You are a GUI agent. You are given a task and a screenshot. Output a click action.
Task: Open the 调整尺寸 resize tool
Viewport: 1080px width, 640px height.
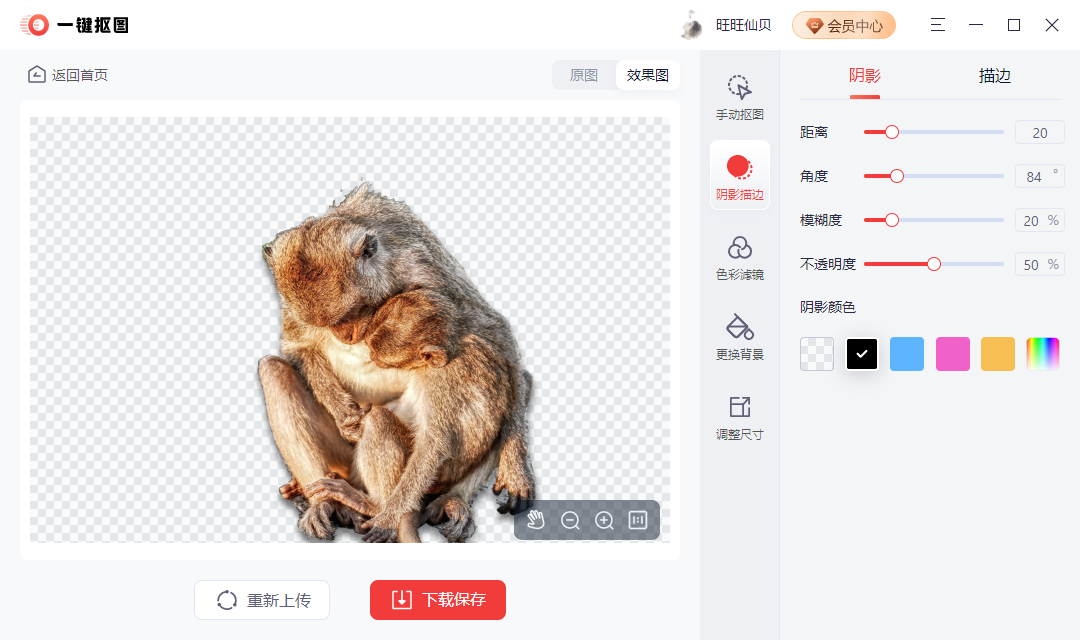point(739,415)
